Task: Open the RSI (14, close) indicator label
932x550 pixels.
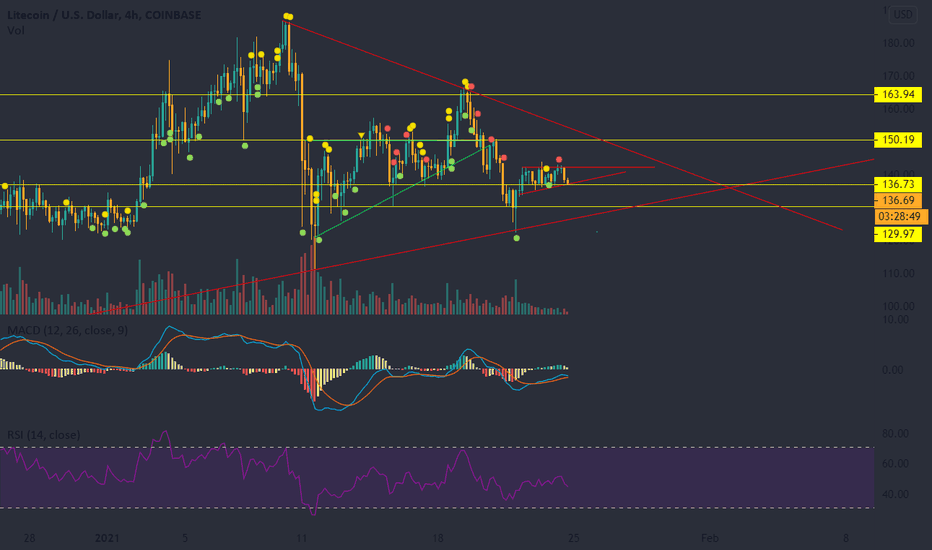Action: (43, 435)
